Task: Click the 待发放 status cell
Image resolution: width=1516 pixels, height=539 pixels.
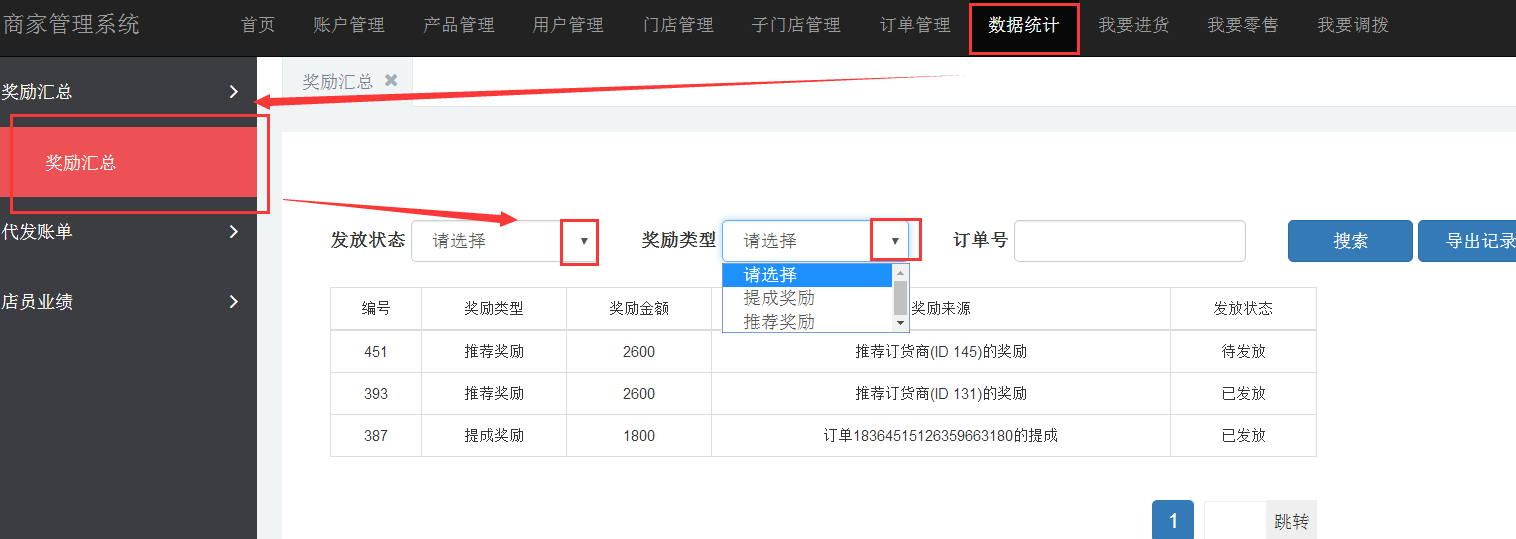Action: (1243, 352)
